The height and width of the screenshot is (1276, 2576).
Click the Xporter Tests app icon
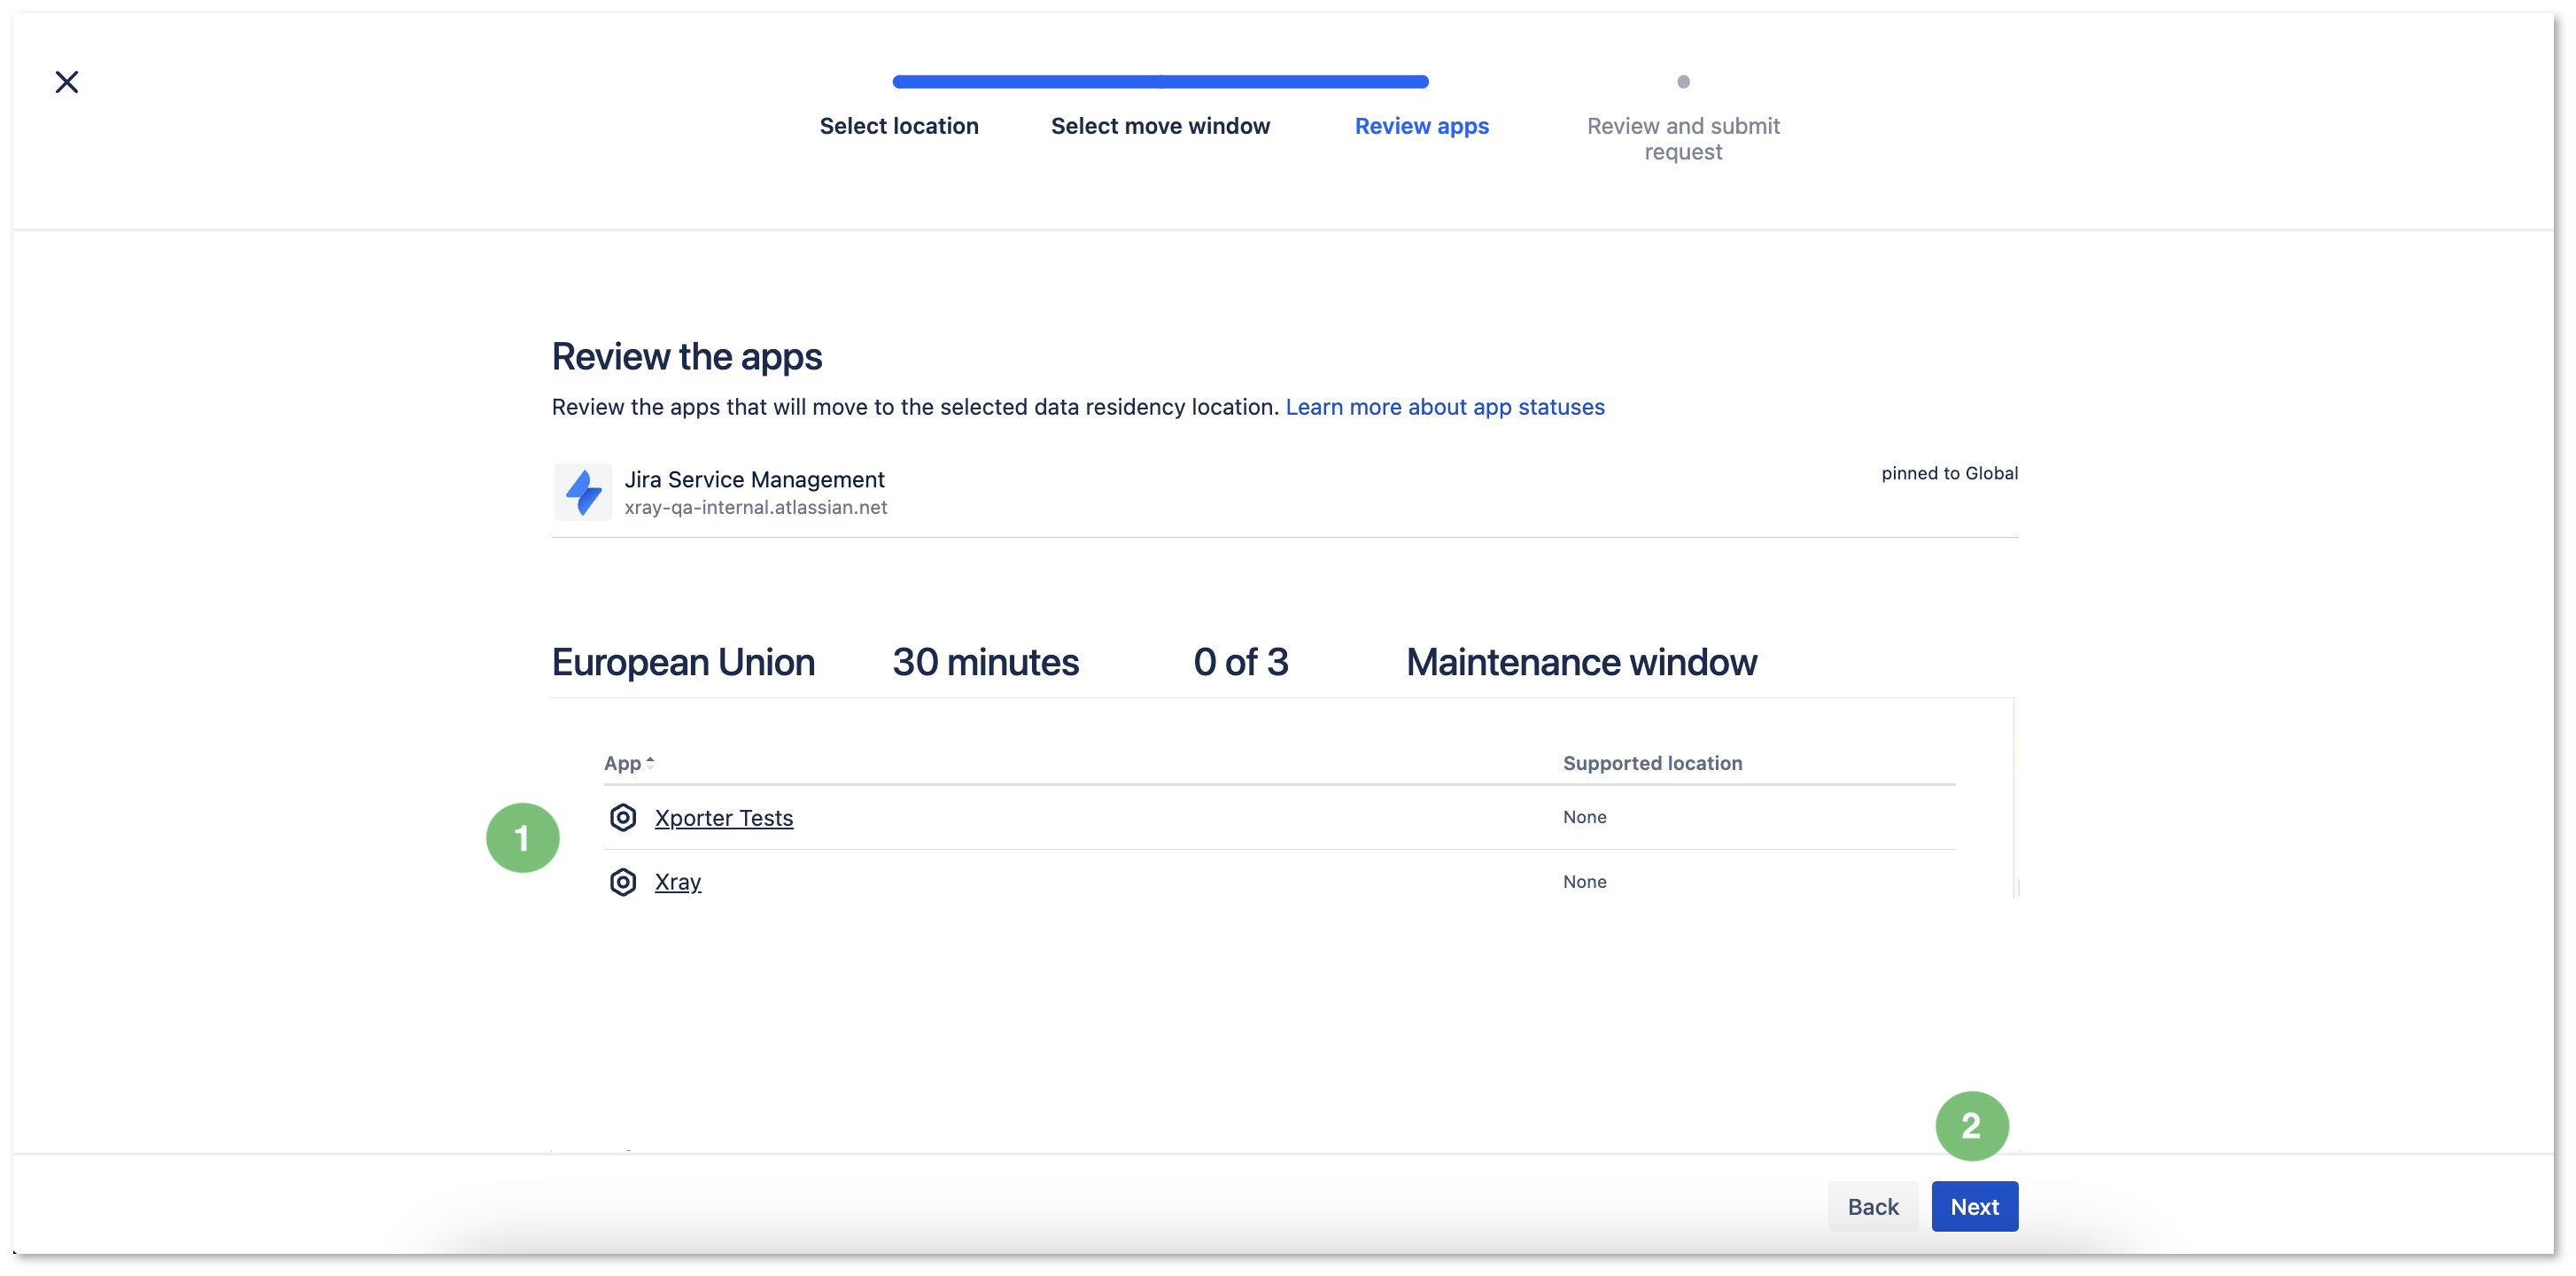coord(623,817)
